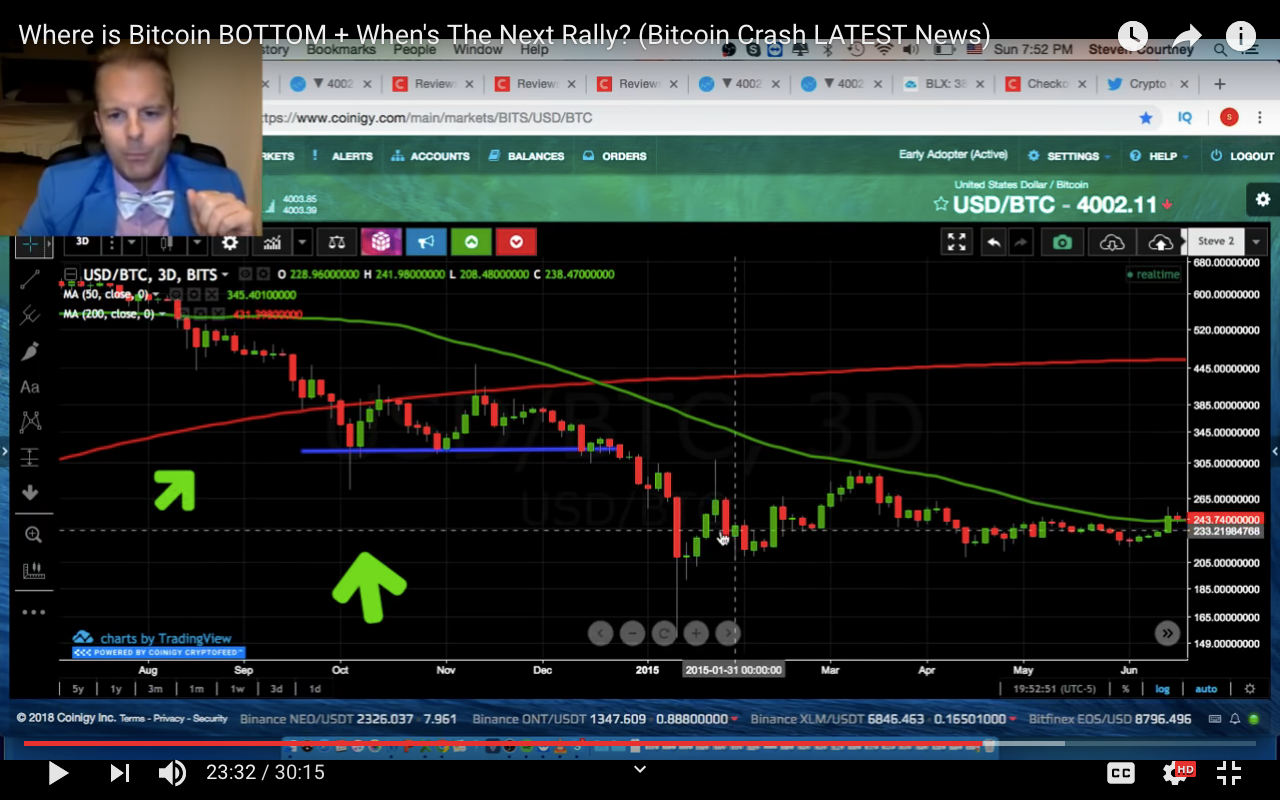The image size is (1280, 800).
Task: Switch to the BLX browser tab
Action: [945, 84]
